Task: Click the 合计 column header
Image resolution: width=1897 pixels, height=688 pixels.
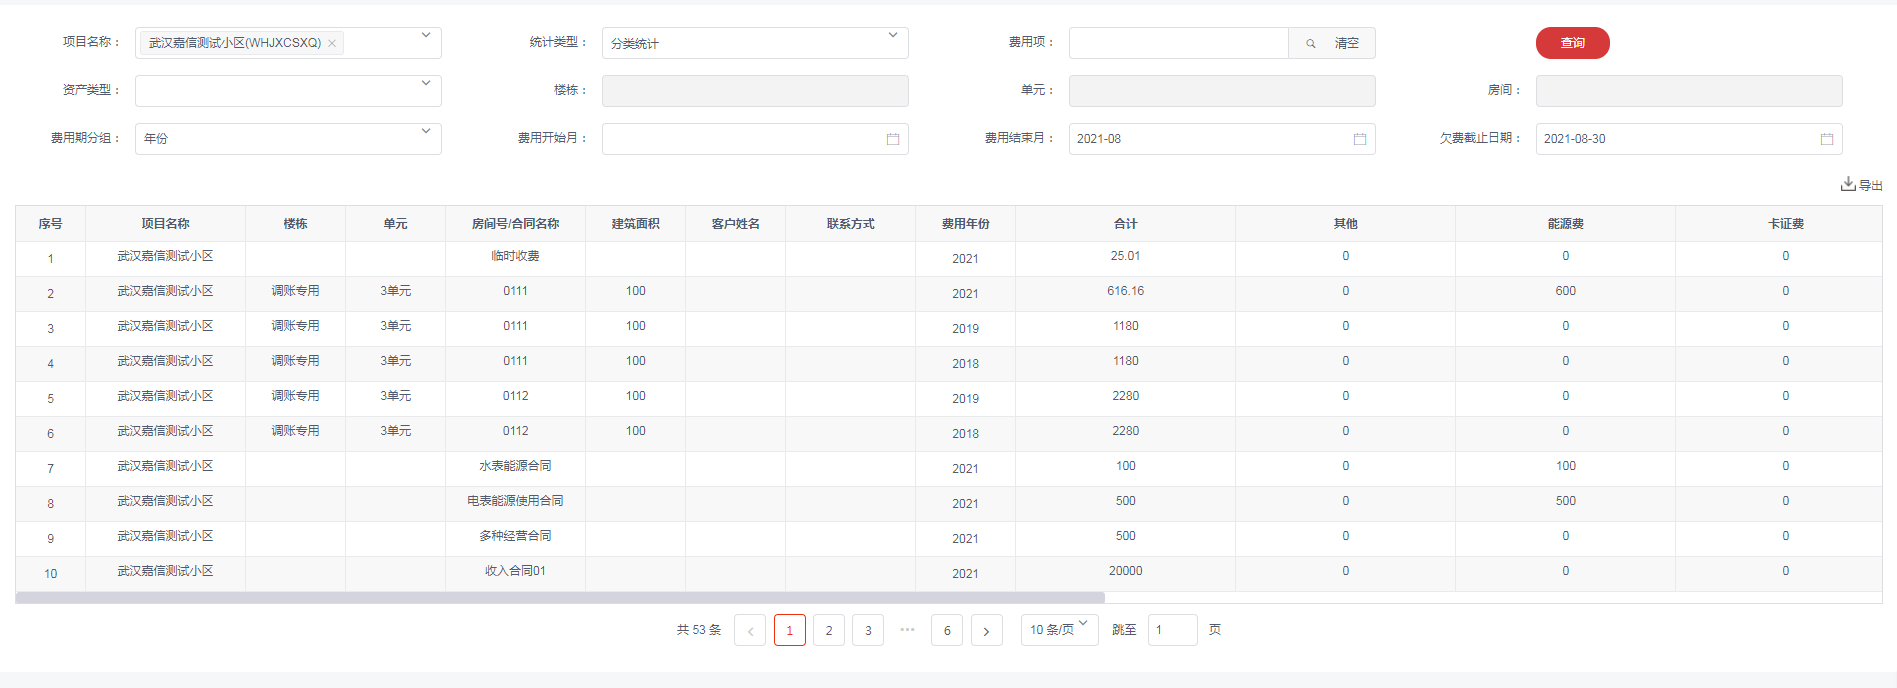Action: point(1125,224)
